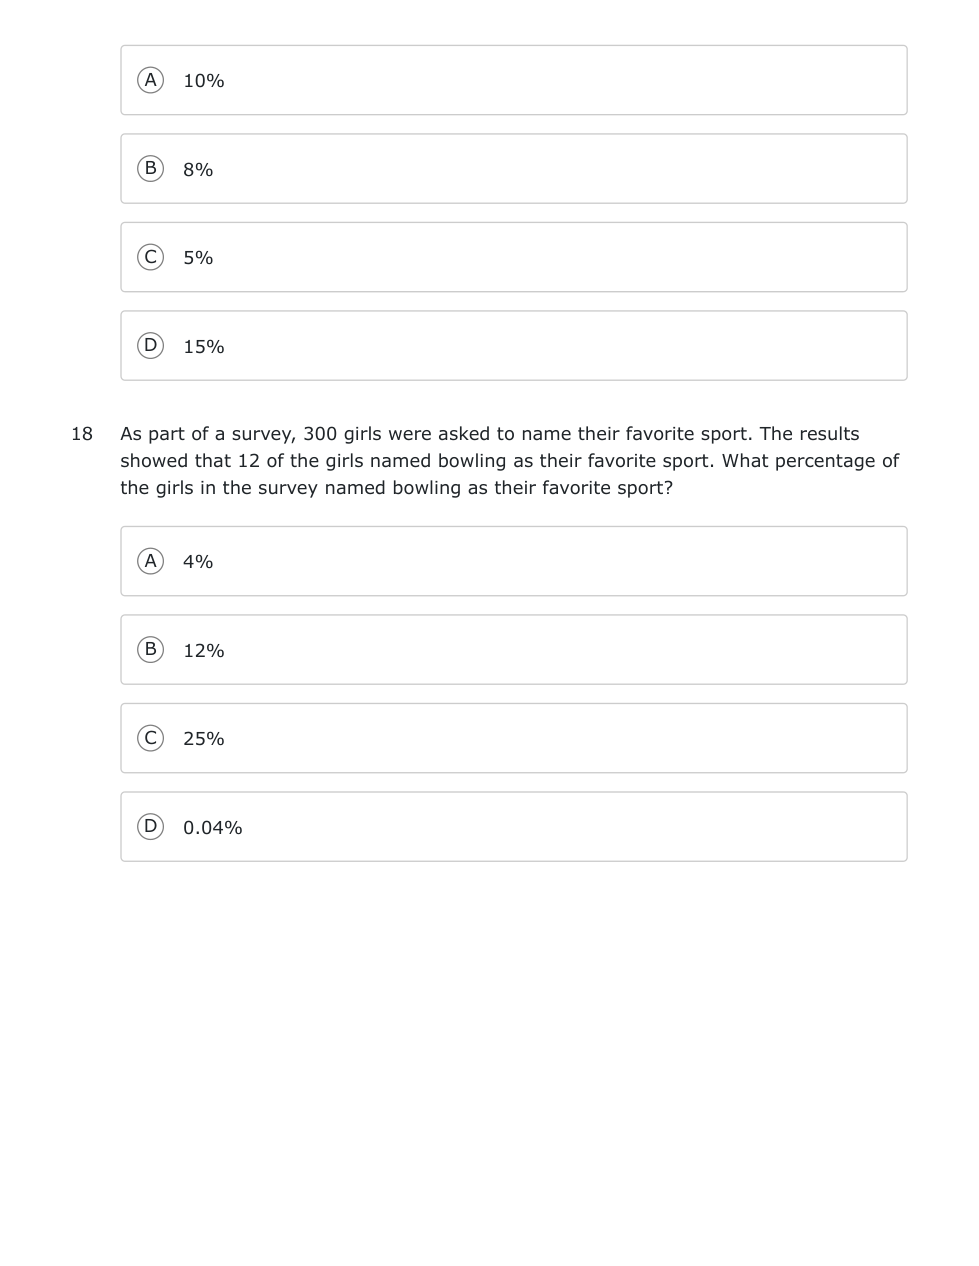Mark circle D next to 15%
This screenshot has width=979, height=1266.
point(150,346)
